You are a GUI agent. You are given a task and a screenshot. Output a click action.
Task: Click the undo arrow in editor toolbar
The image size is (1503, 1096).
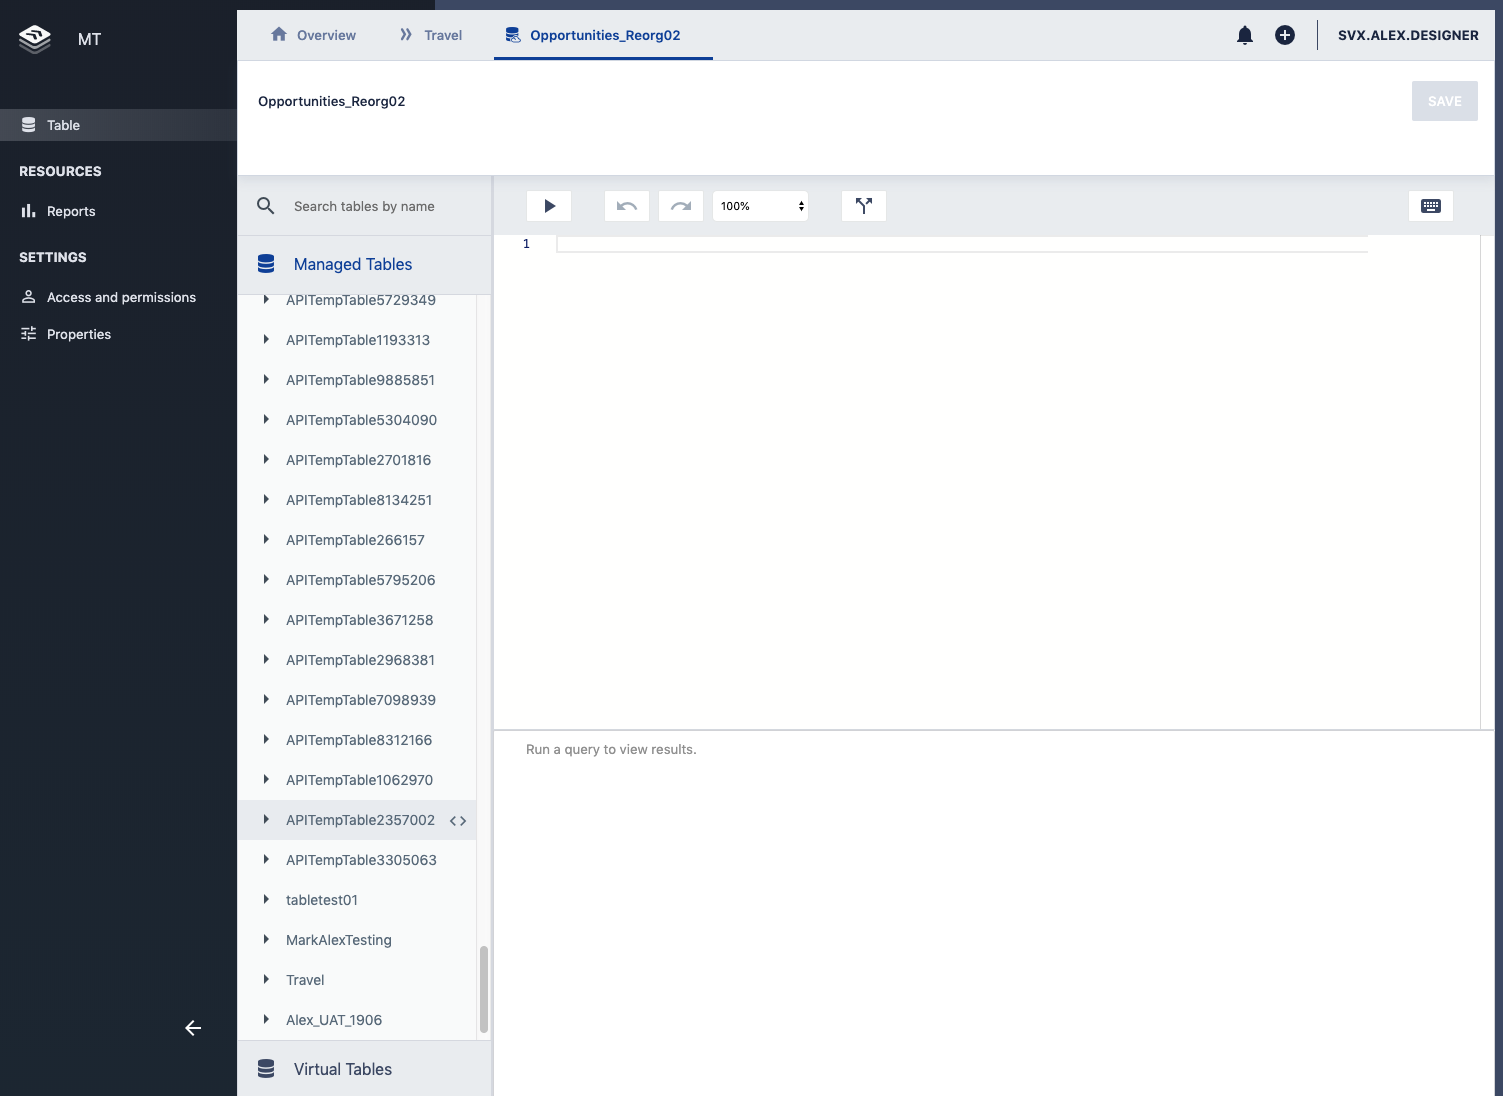click(627, 206)
